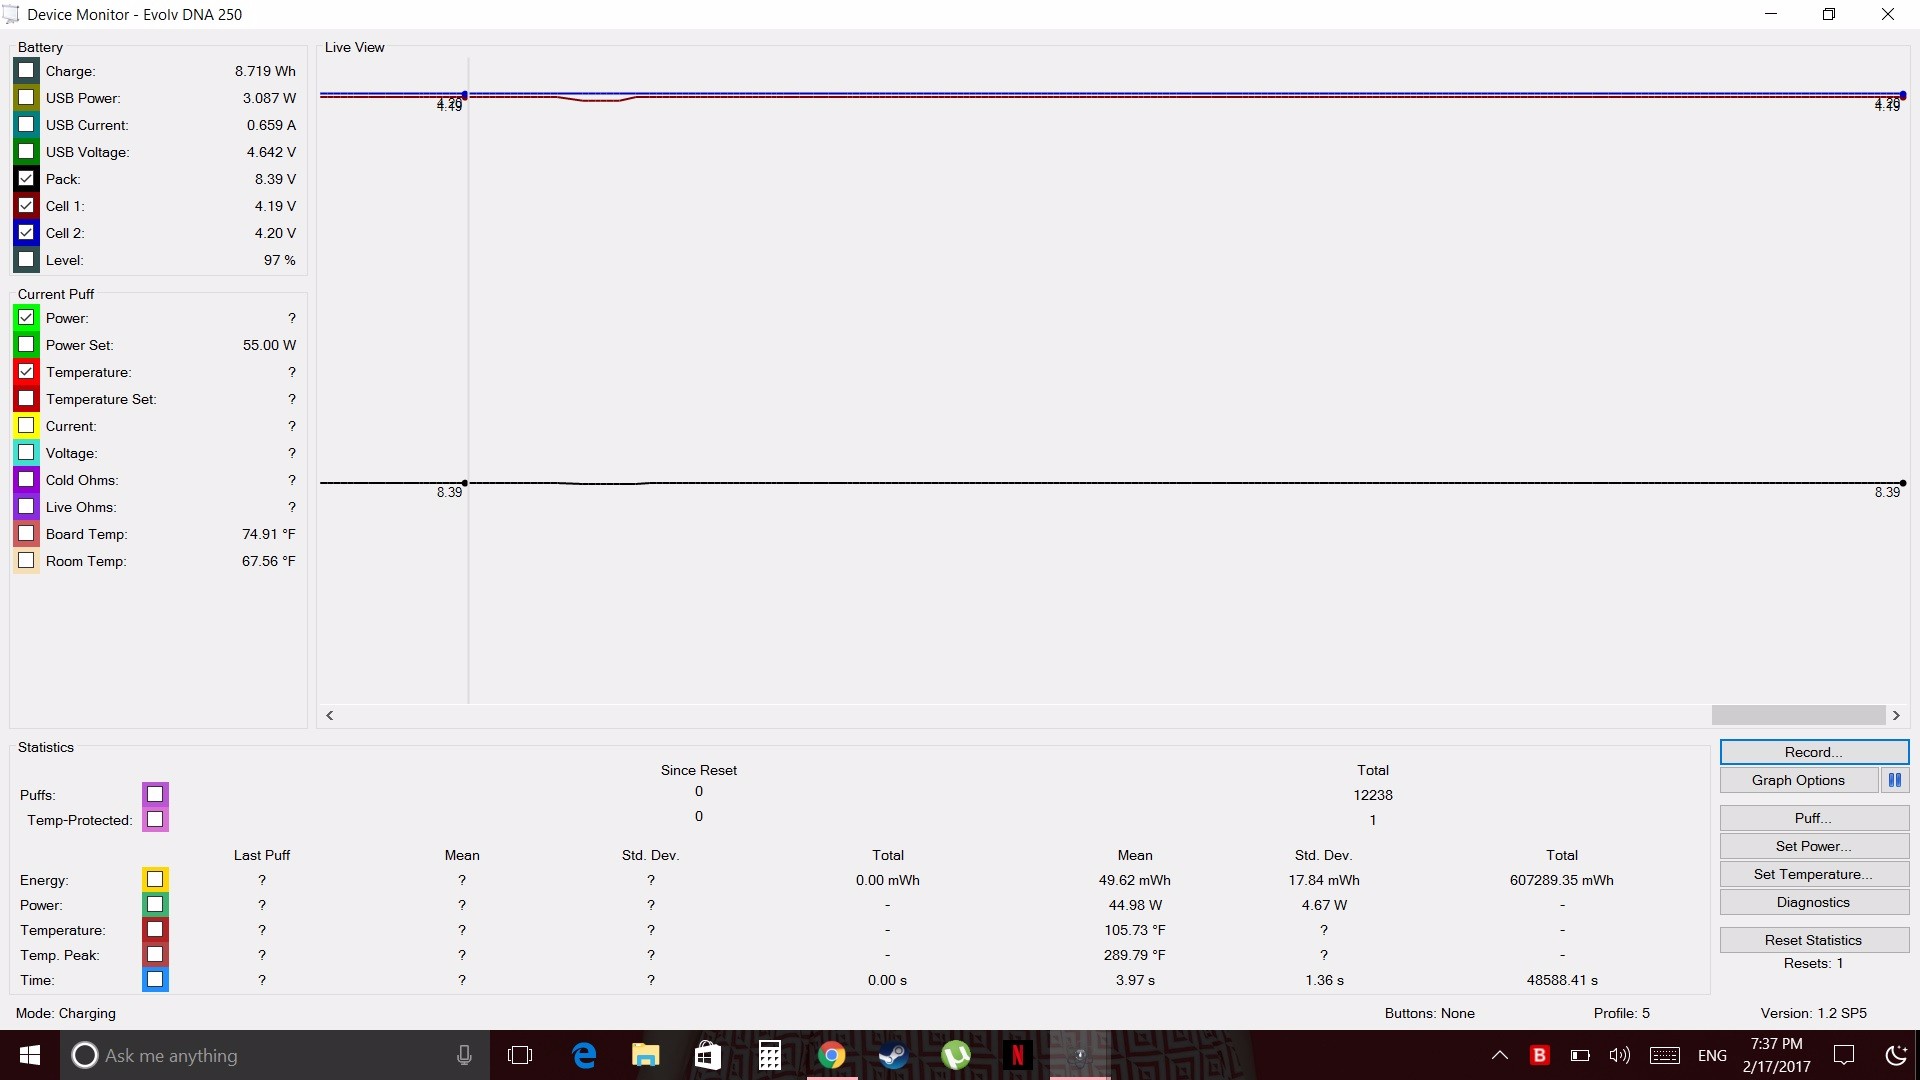1920x1080 pixels.
Task: Open Google Chrome from taskbar
Action: pyautogui.click(x=831, y=1055)
